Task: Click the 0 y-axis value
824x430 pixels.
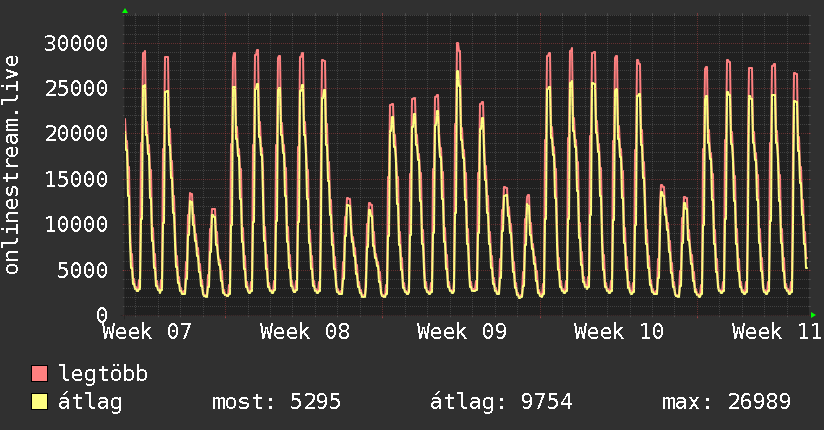Action: 102,315
